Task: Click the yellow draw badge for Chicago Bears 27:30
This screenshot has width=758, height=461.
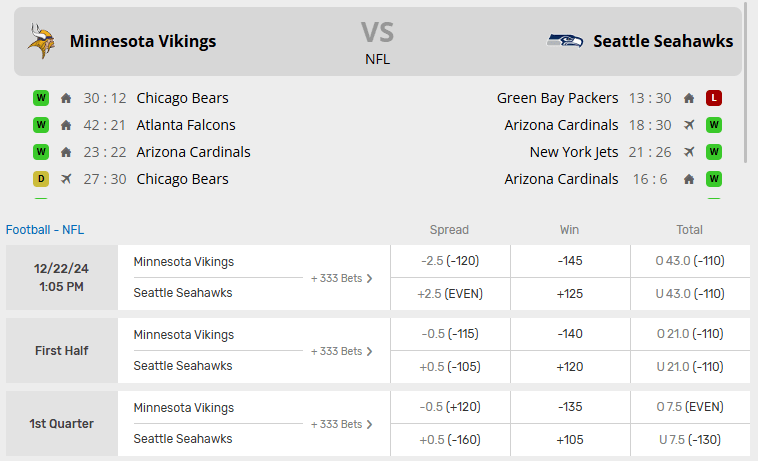Action: pyautogui.click(x=41, y=179)
